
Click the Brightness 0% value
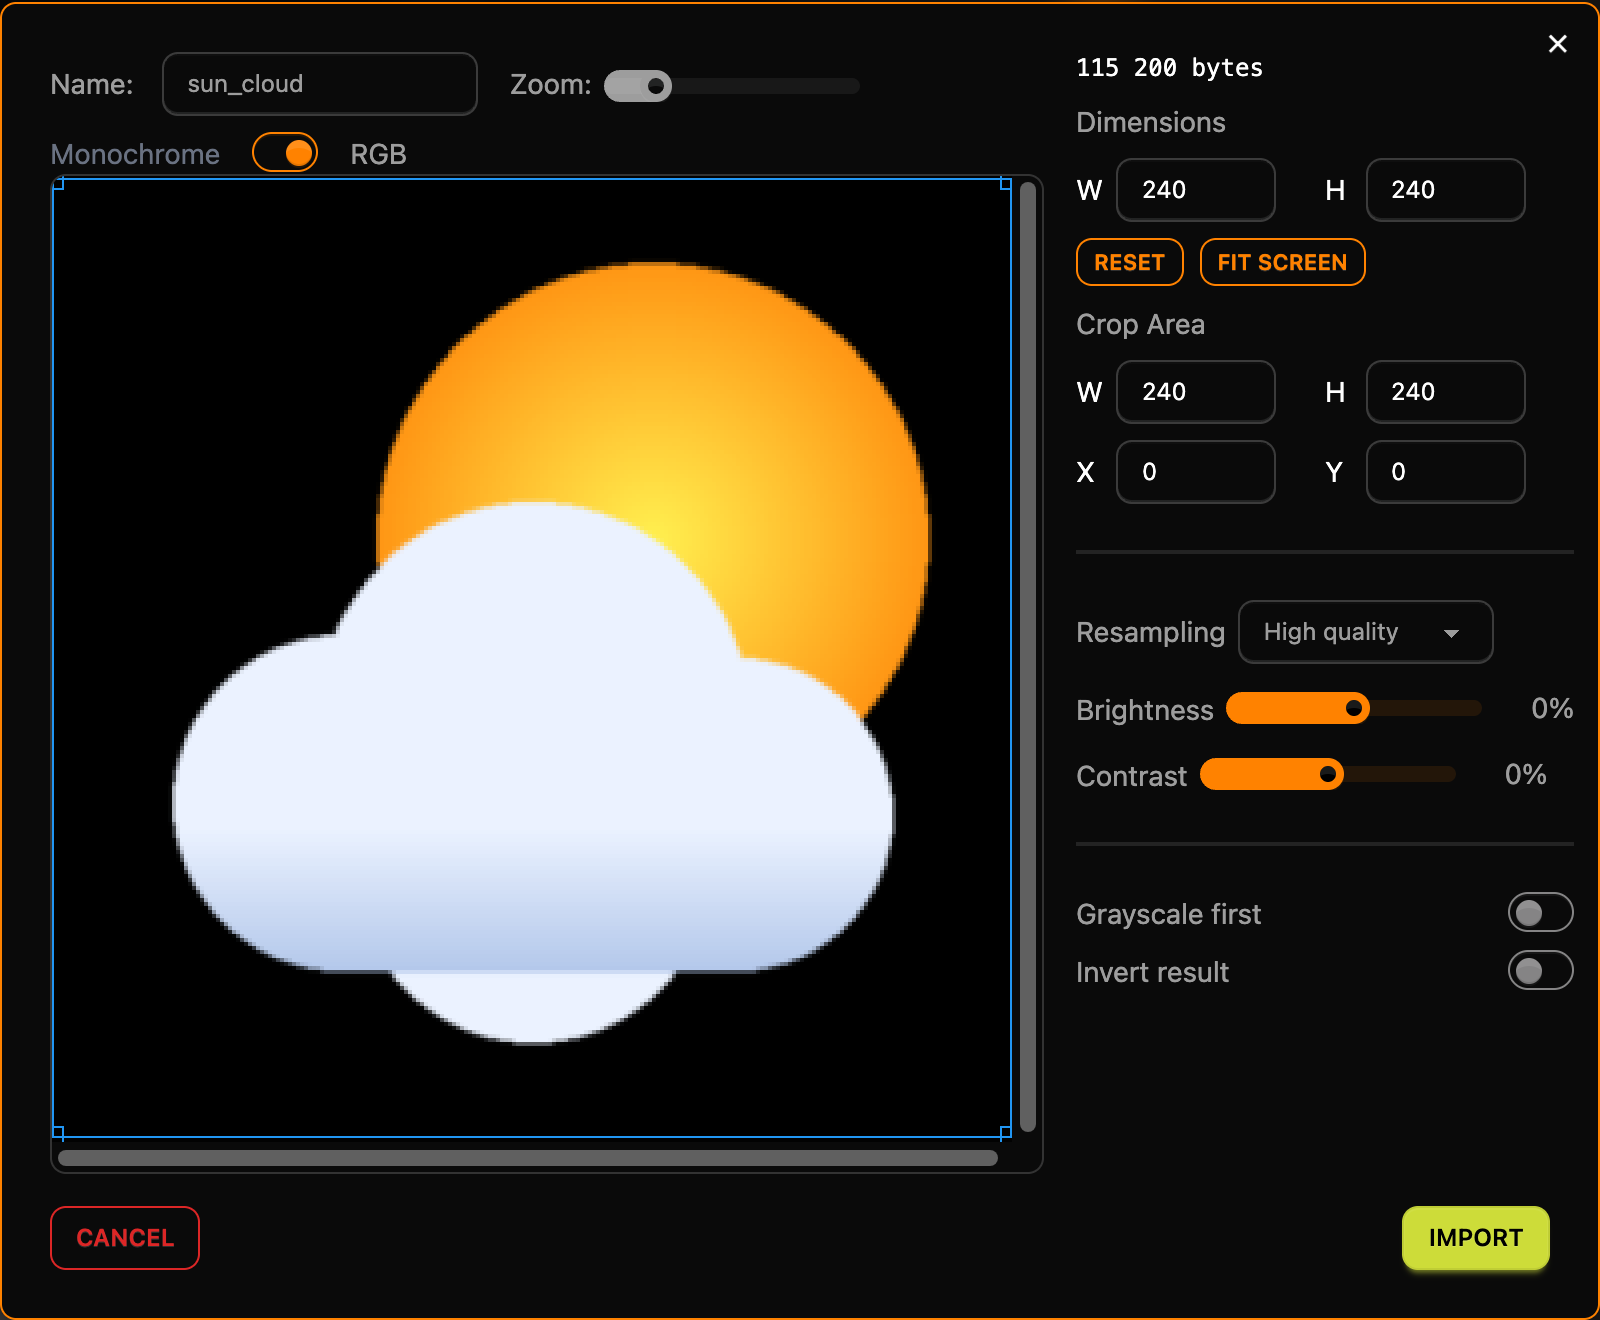tap(1552, 708)
